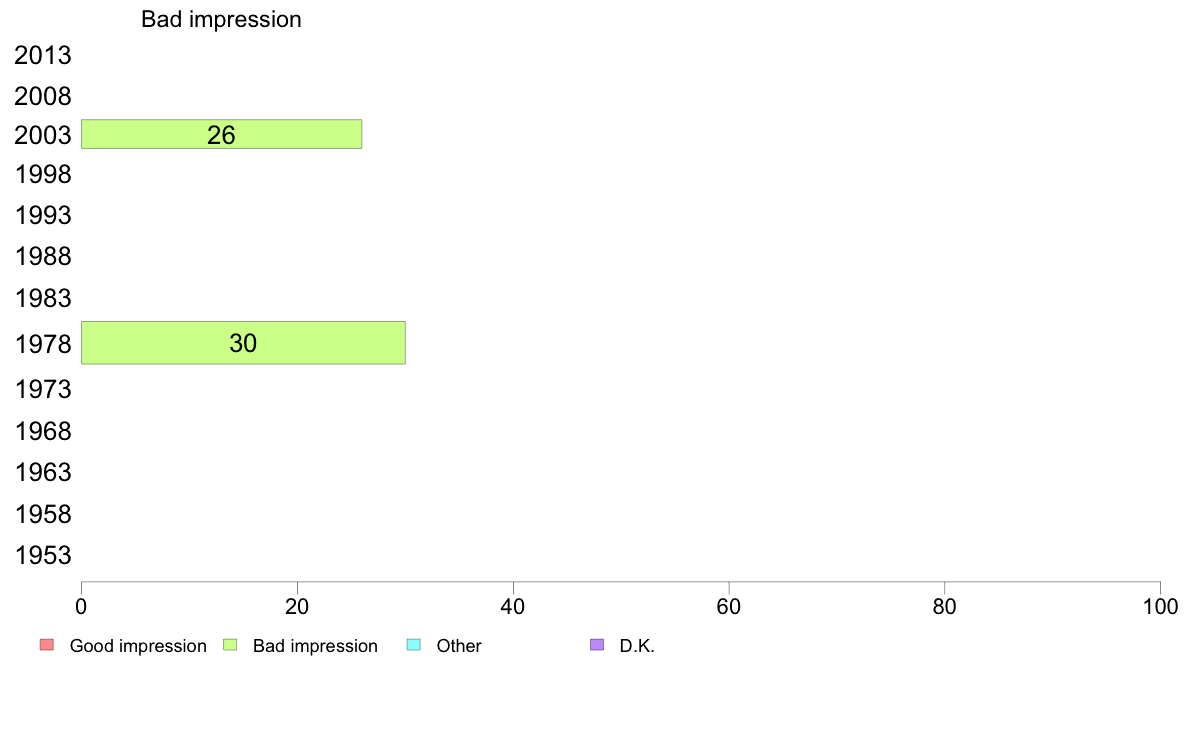Click the 60 tick on the x-axis
1188x736 pixels.
(729, 606)
